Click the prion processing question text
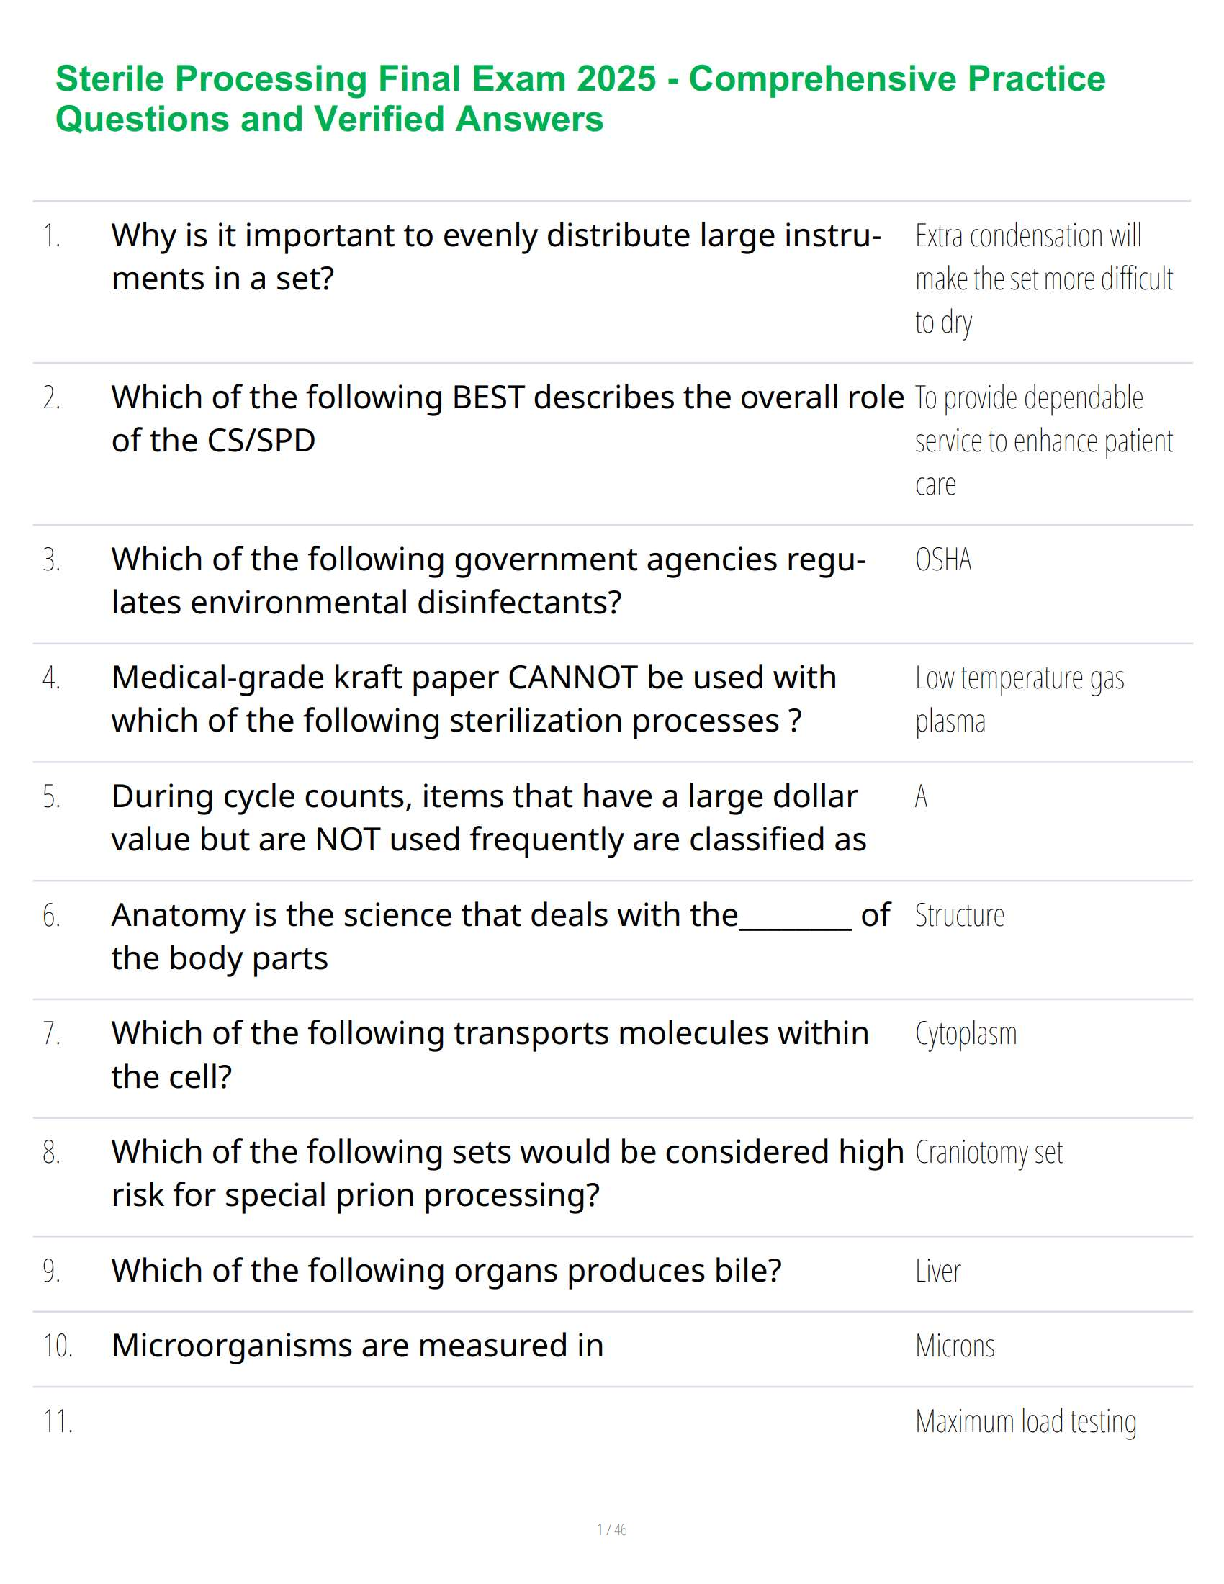The image size is (1224, 1584). pos(507,1173)
